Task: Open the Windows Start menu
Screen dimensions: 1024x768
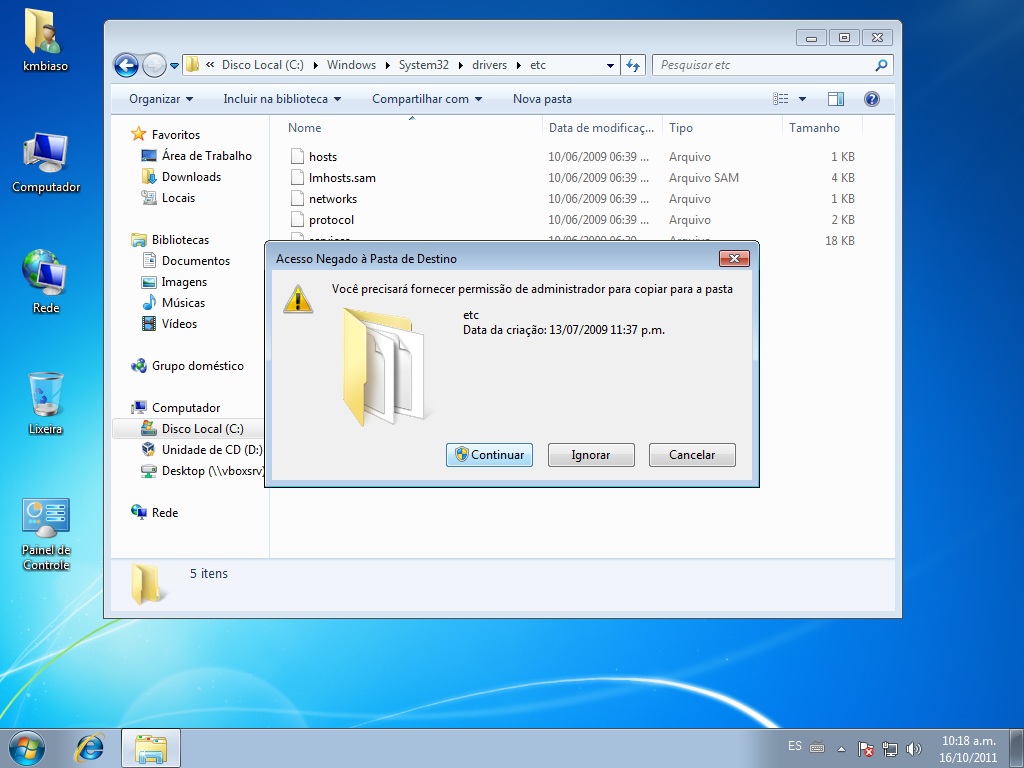Action: click(x=27, y=748)
